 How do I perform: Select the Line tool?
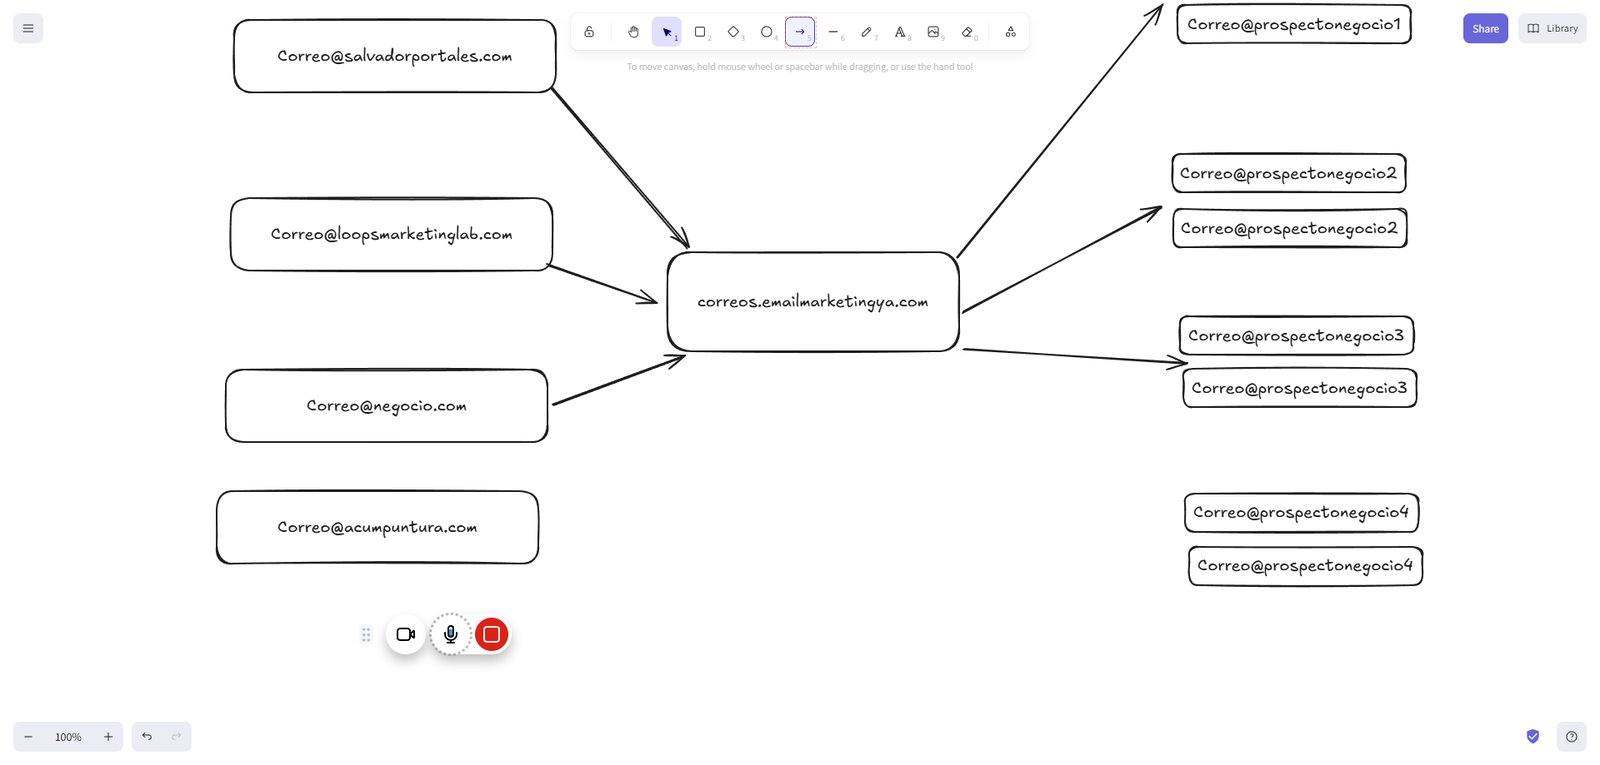[x=833, y=32]
